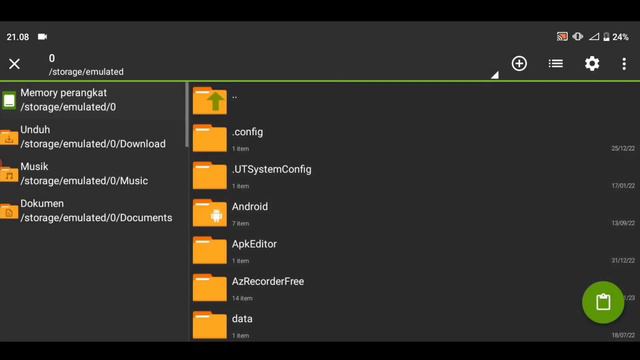The width and height of the screenshot is (640, 360).
Task: Open the three-dot overflow menu
Action: click(624, 64)
